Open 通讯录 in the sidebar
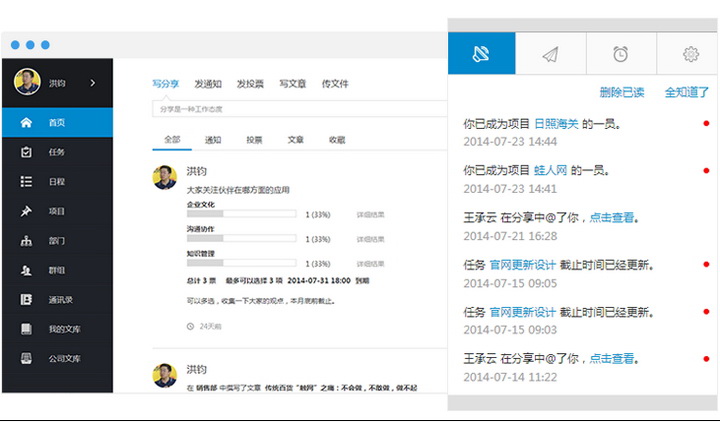Viewport: 720px width, 422px height. coord(57,299)
